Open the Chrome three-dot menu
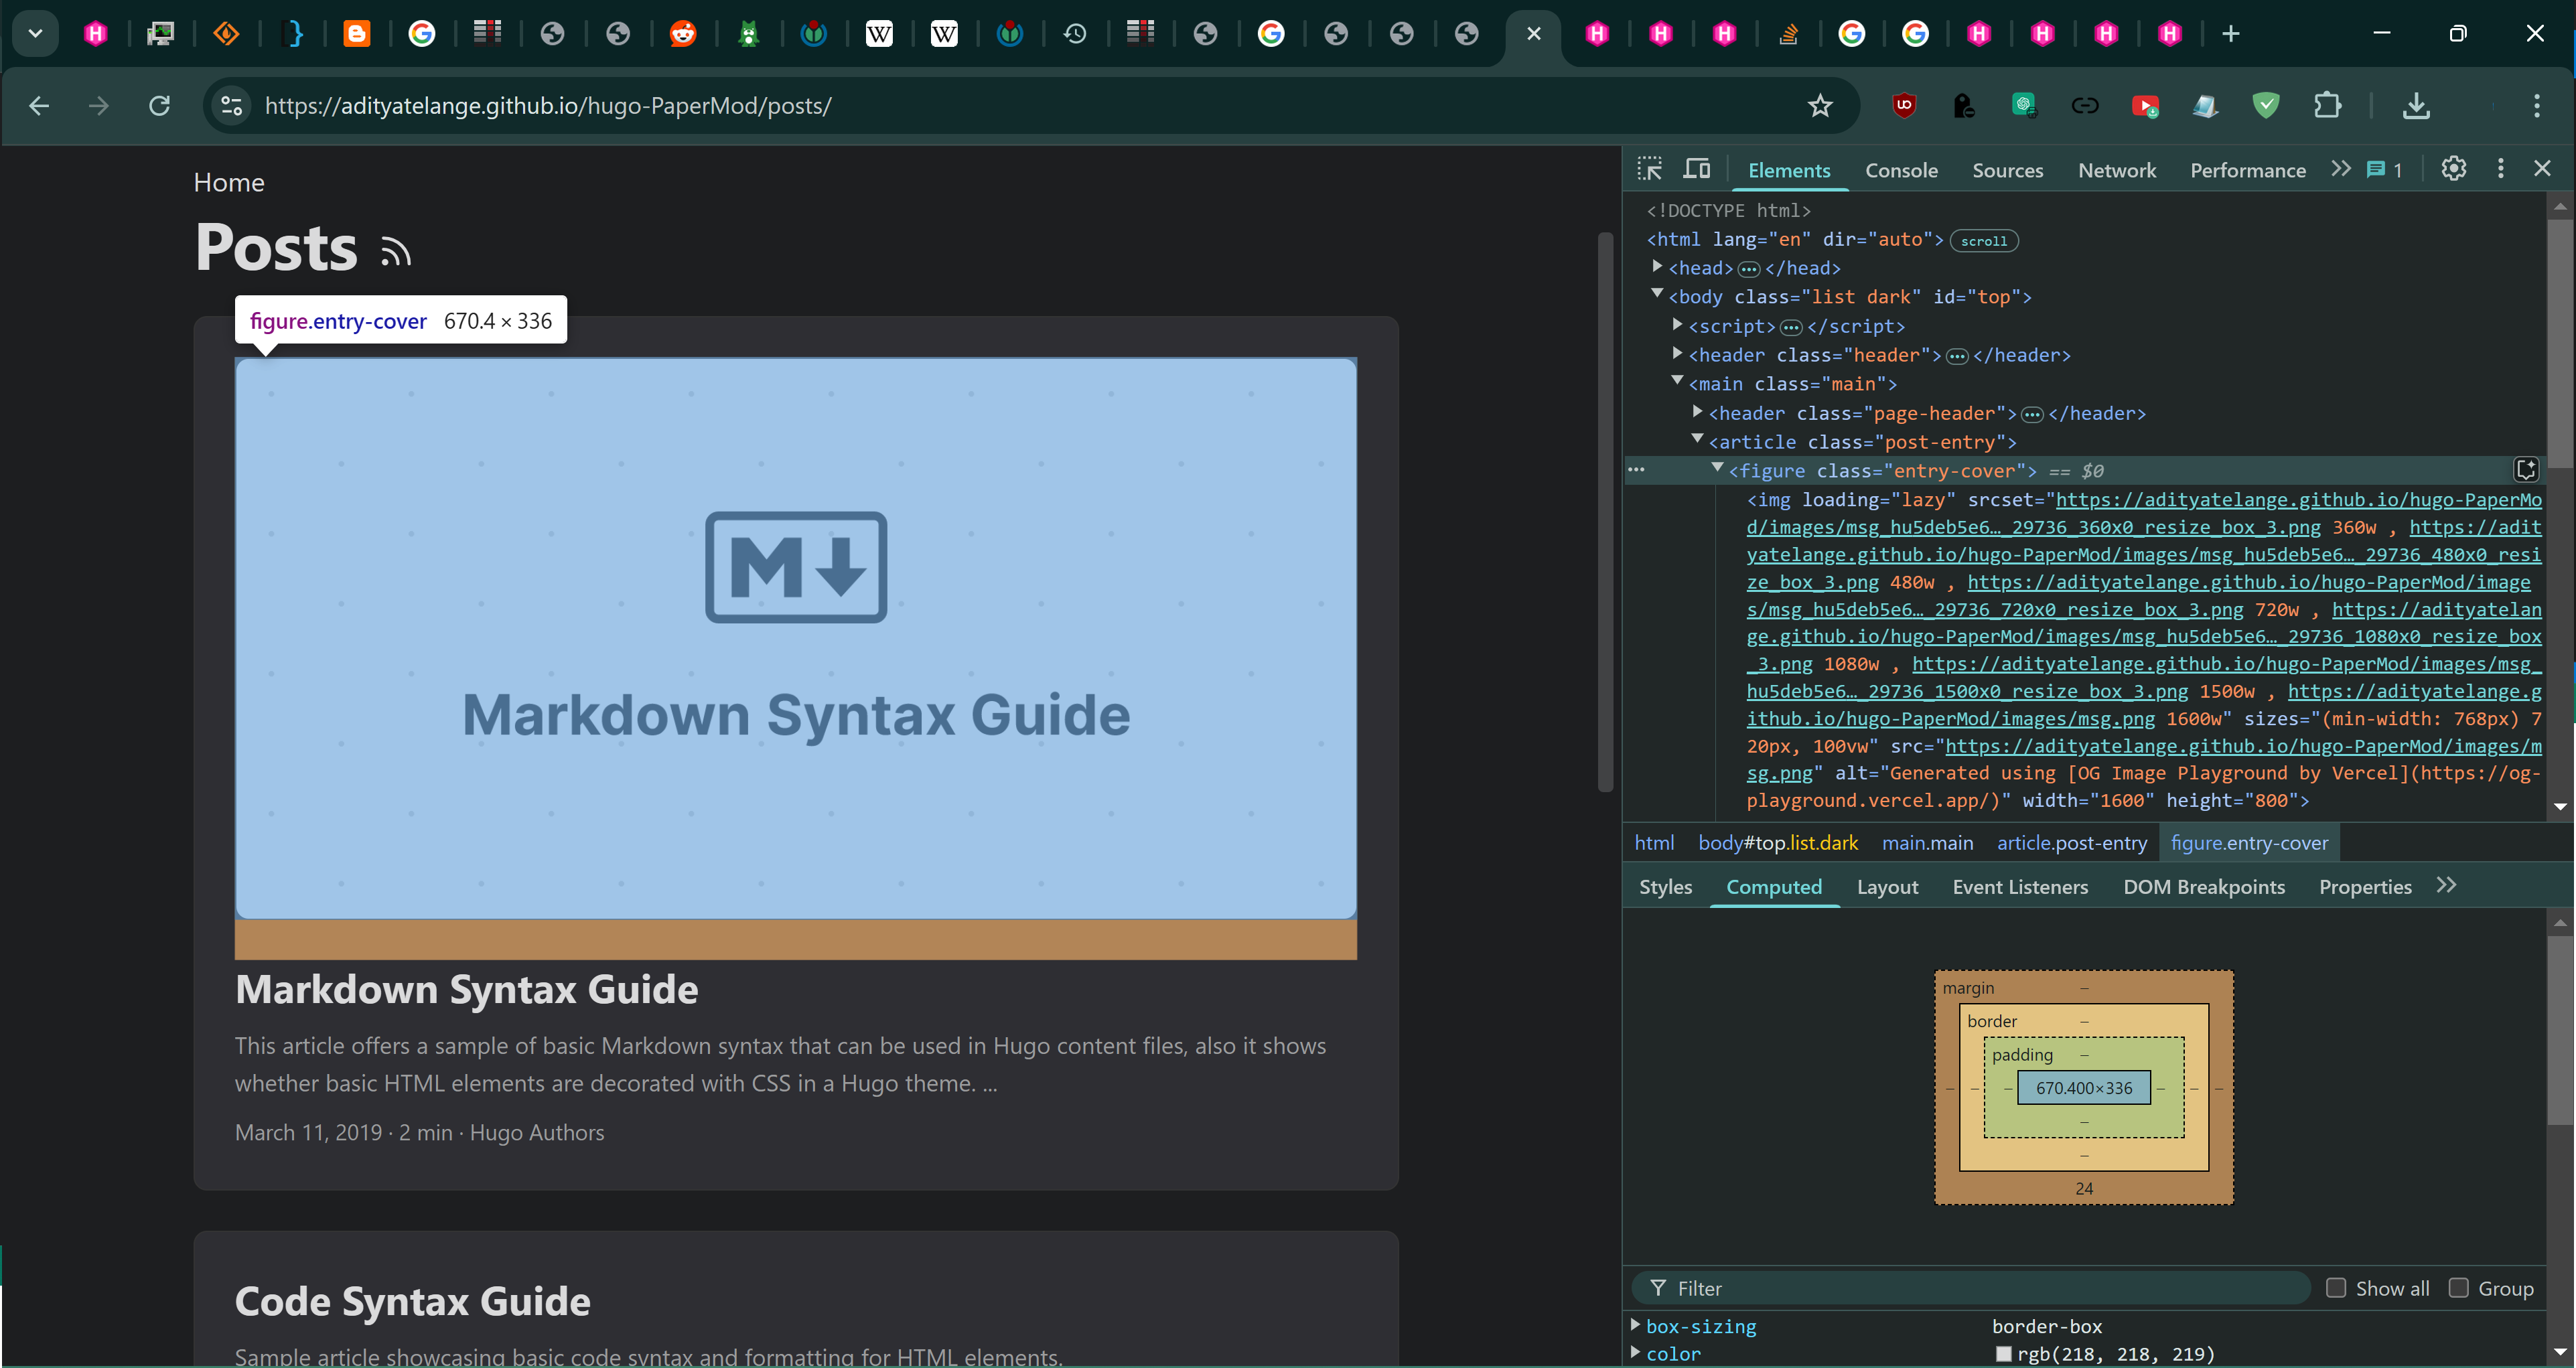This screenshot has height=1368, width=2576. [2537, 105]
